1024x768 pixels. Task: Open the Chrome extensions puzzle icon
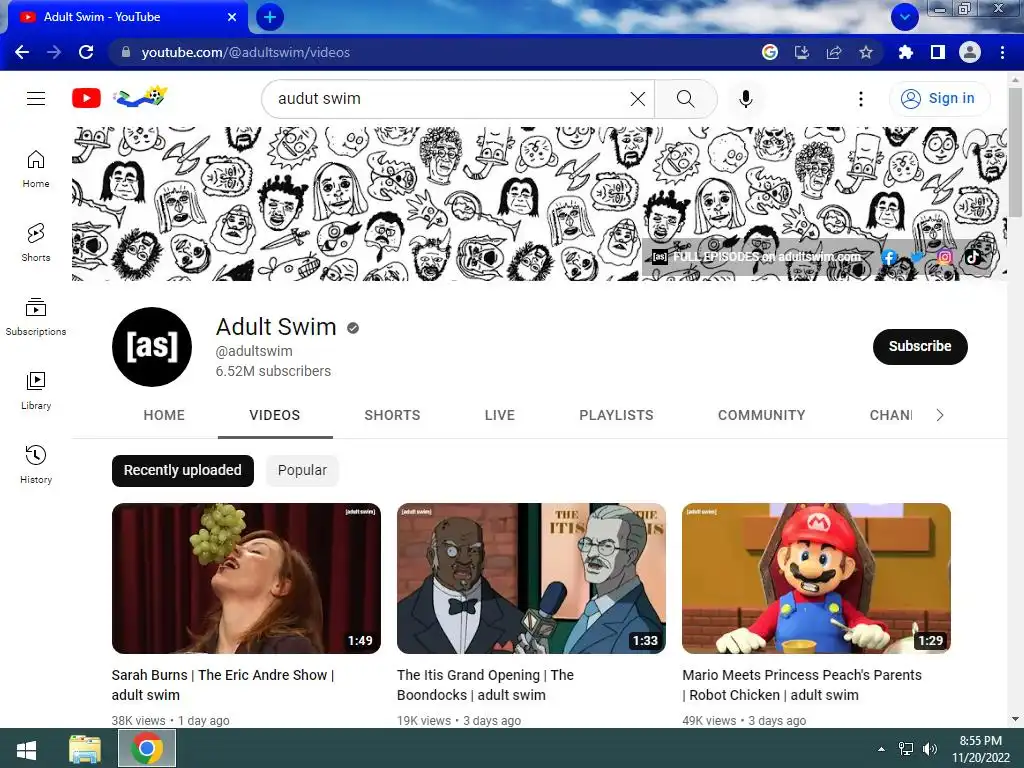click(x=905, y=52)
